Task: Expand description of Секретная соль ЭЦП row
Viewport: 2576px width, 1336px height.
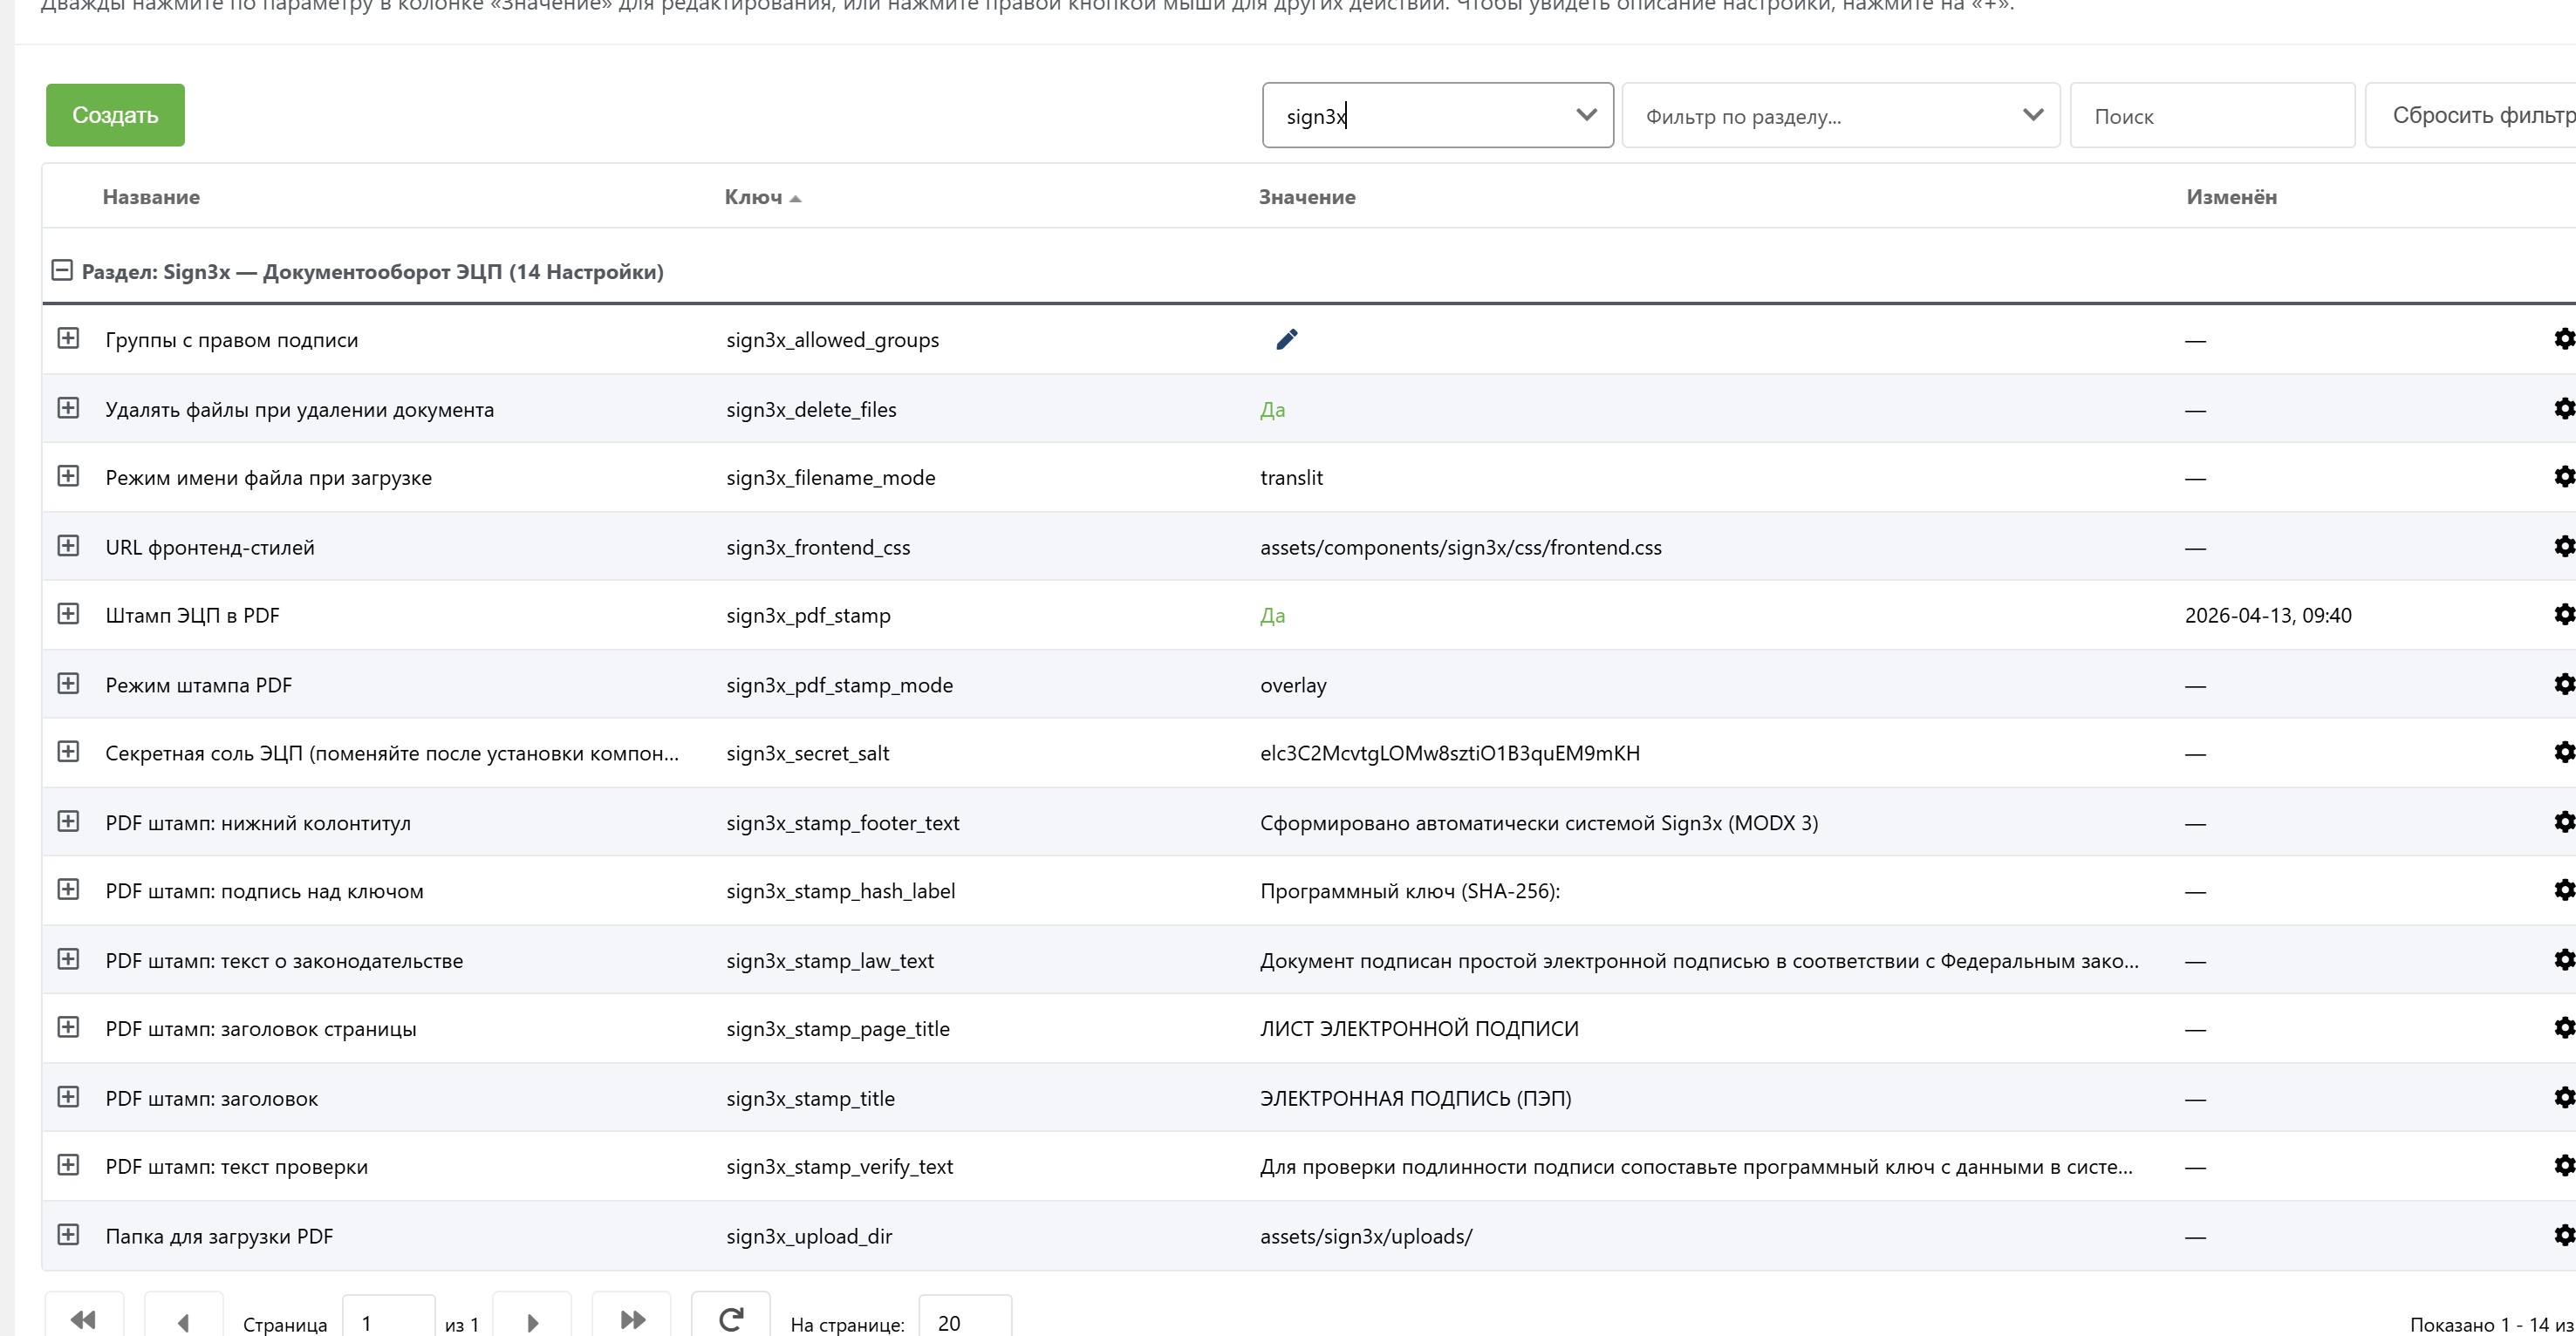Action: (x=68, y=752)
